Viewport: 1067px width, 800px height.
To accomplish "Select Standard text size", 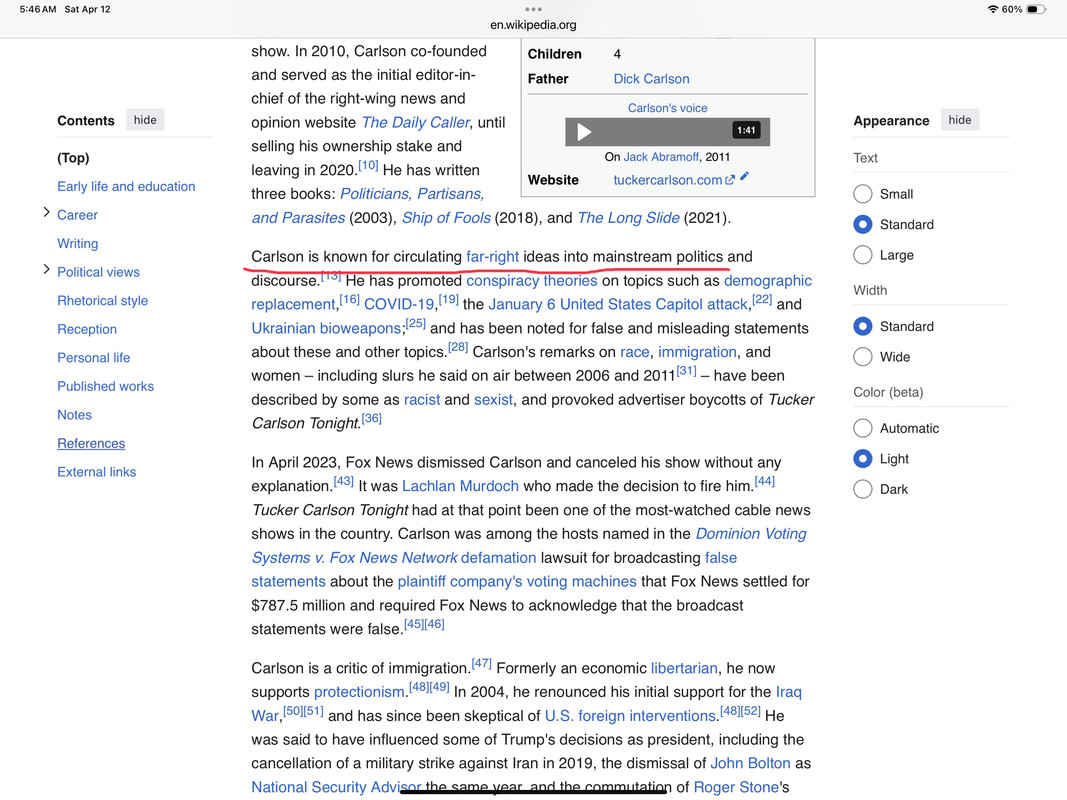I will pyautogui.click(x=863, y=224).
